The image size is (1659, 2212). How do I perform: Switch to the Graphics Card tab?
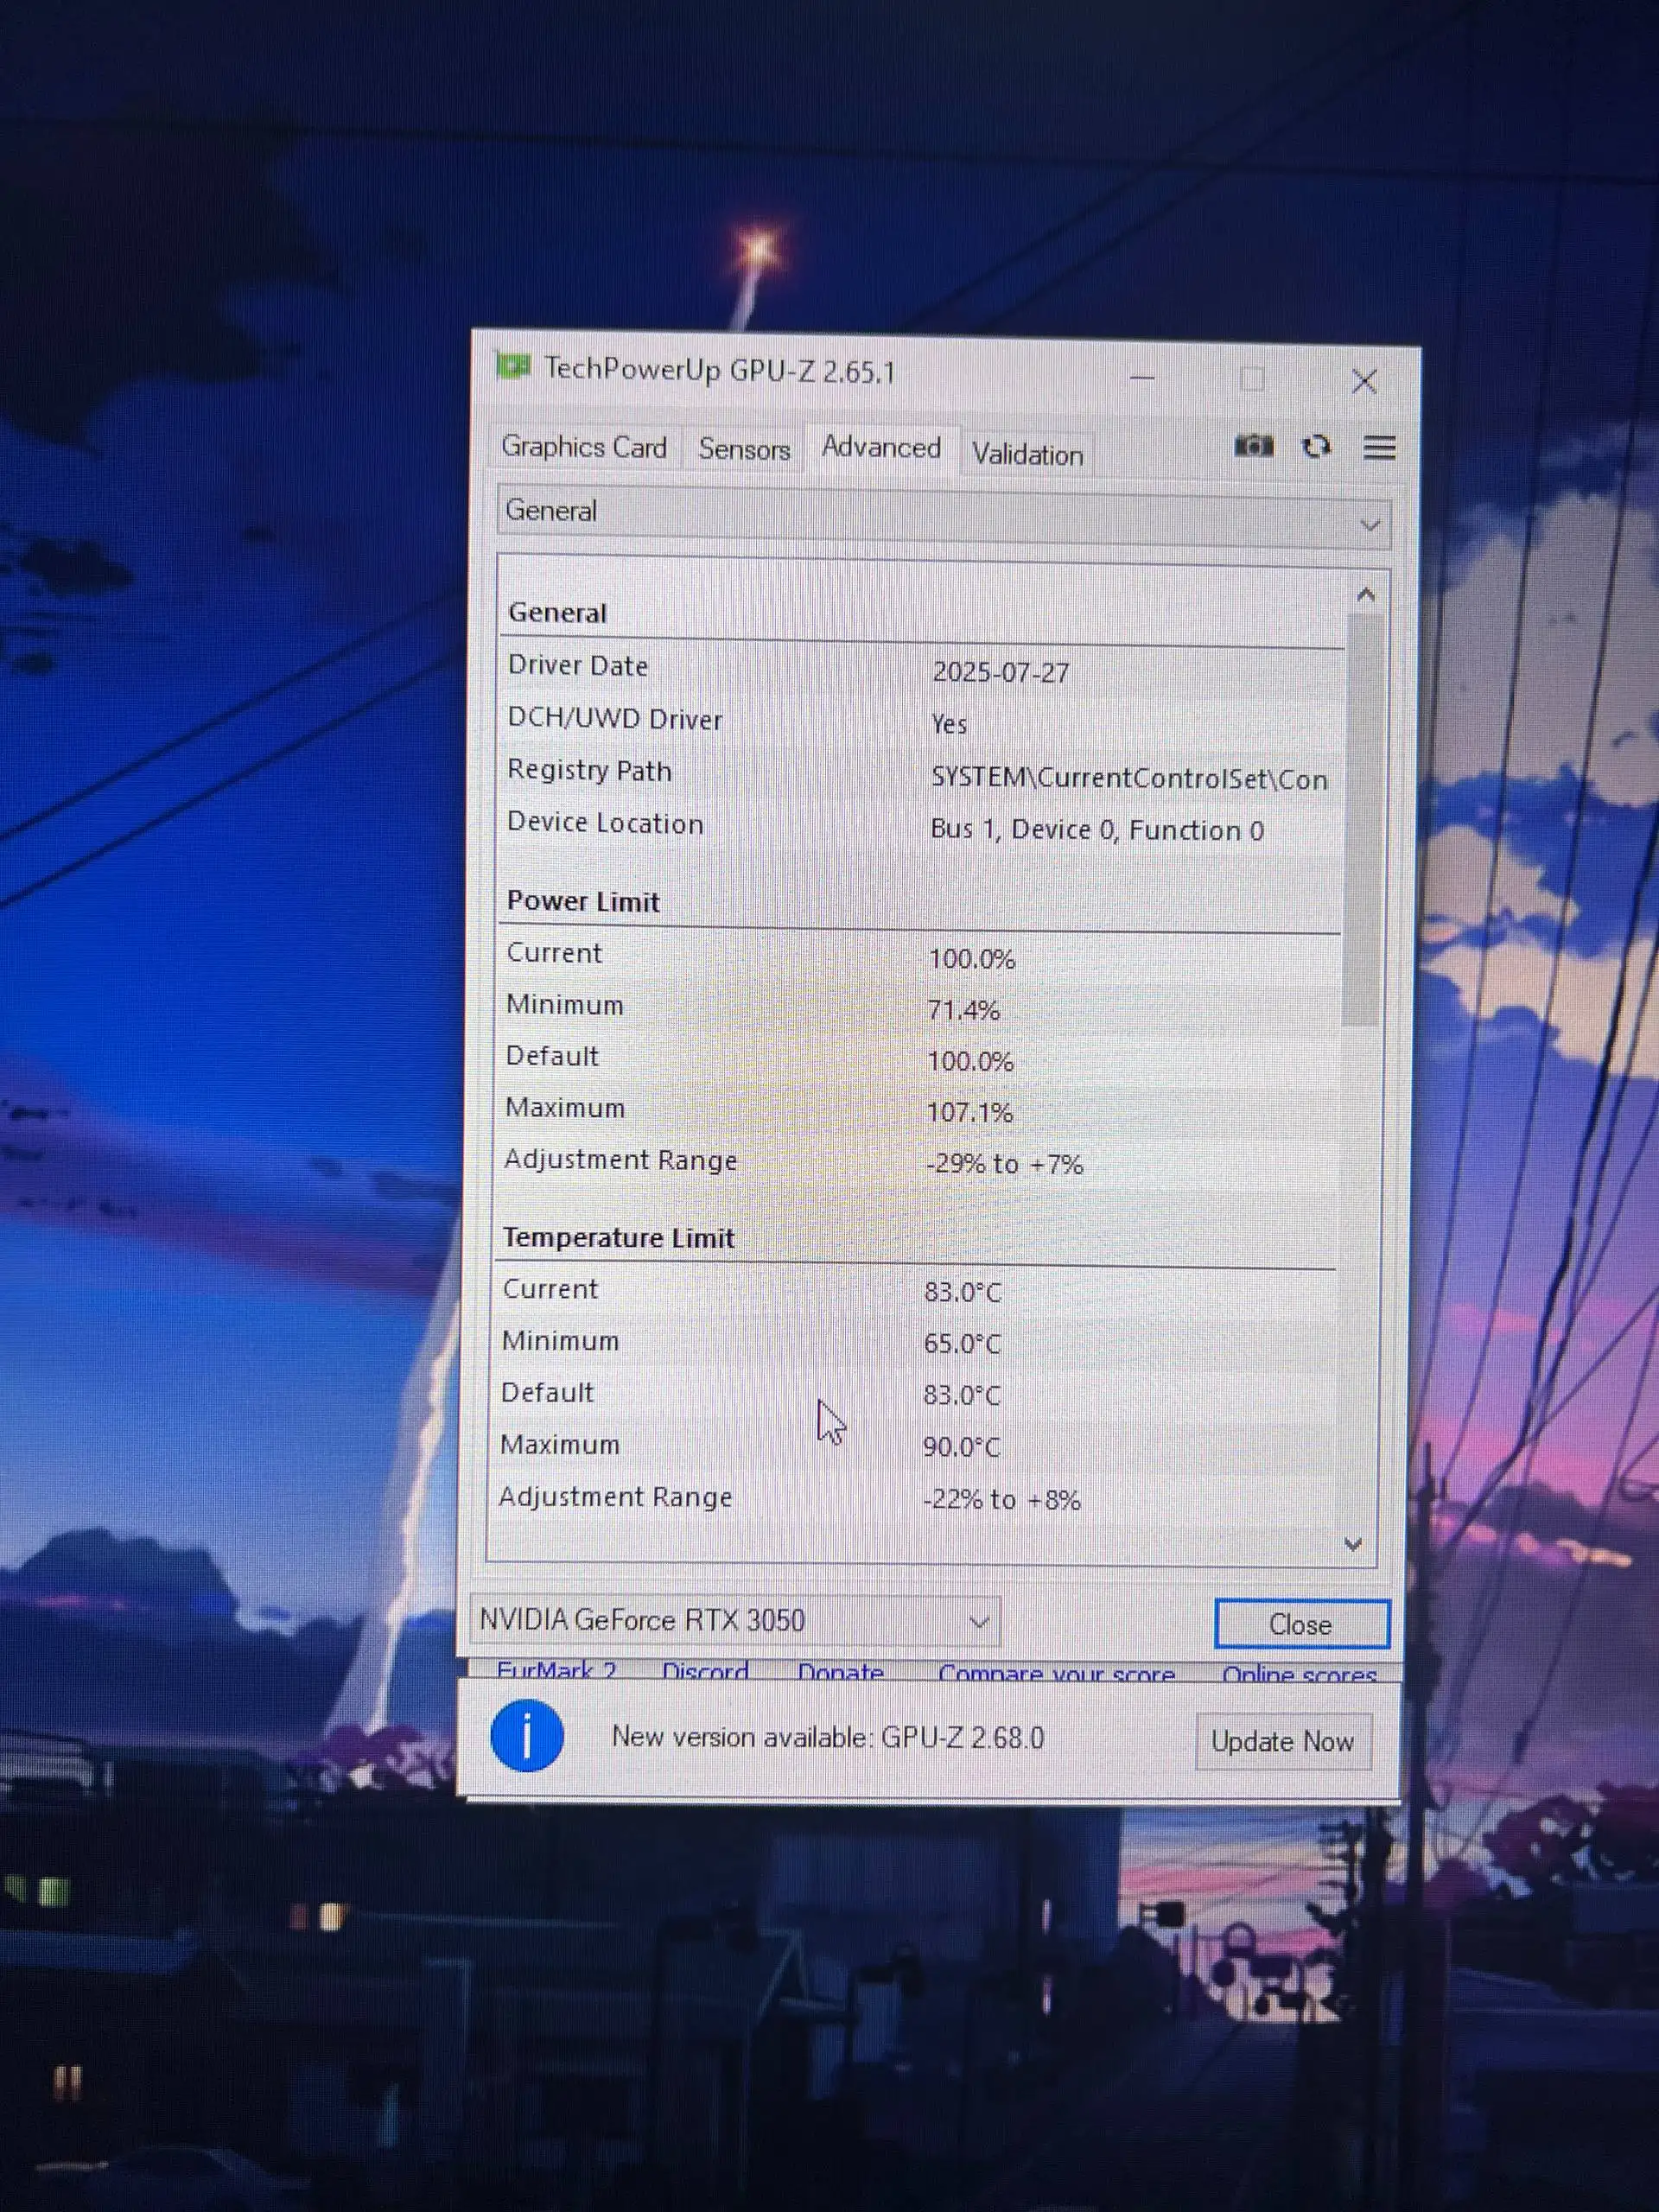click(584, 447)
